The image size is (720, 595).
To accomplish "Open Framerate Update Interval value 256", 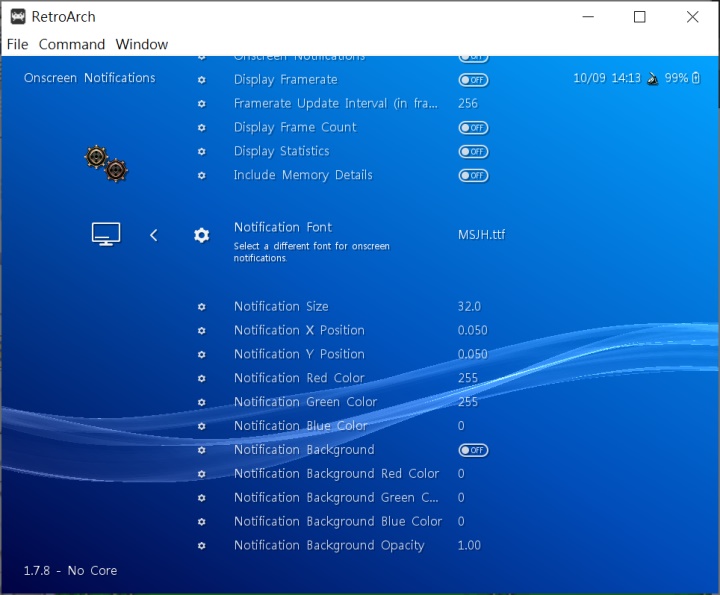I will point(468,104).
